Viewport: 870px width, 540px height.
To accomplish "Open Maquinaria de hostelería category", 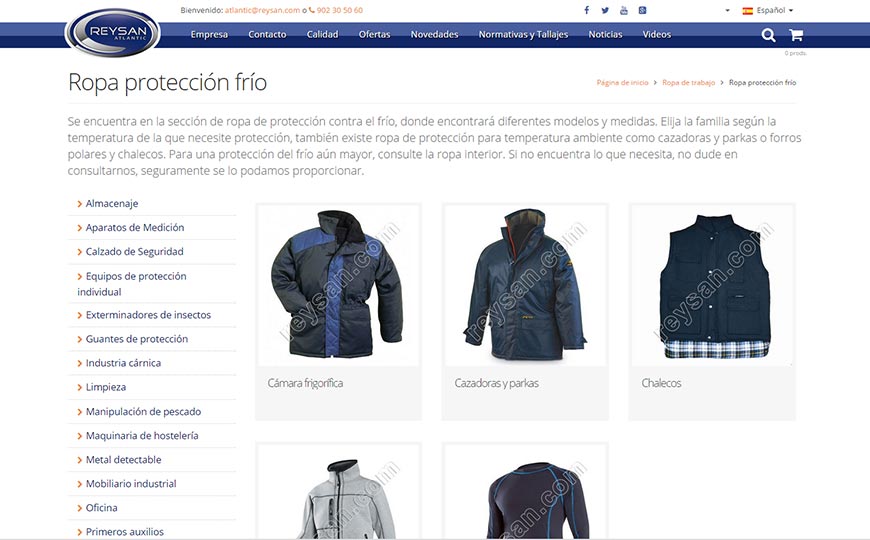I will [x=142, y=436].
